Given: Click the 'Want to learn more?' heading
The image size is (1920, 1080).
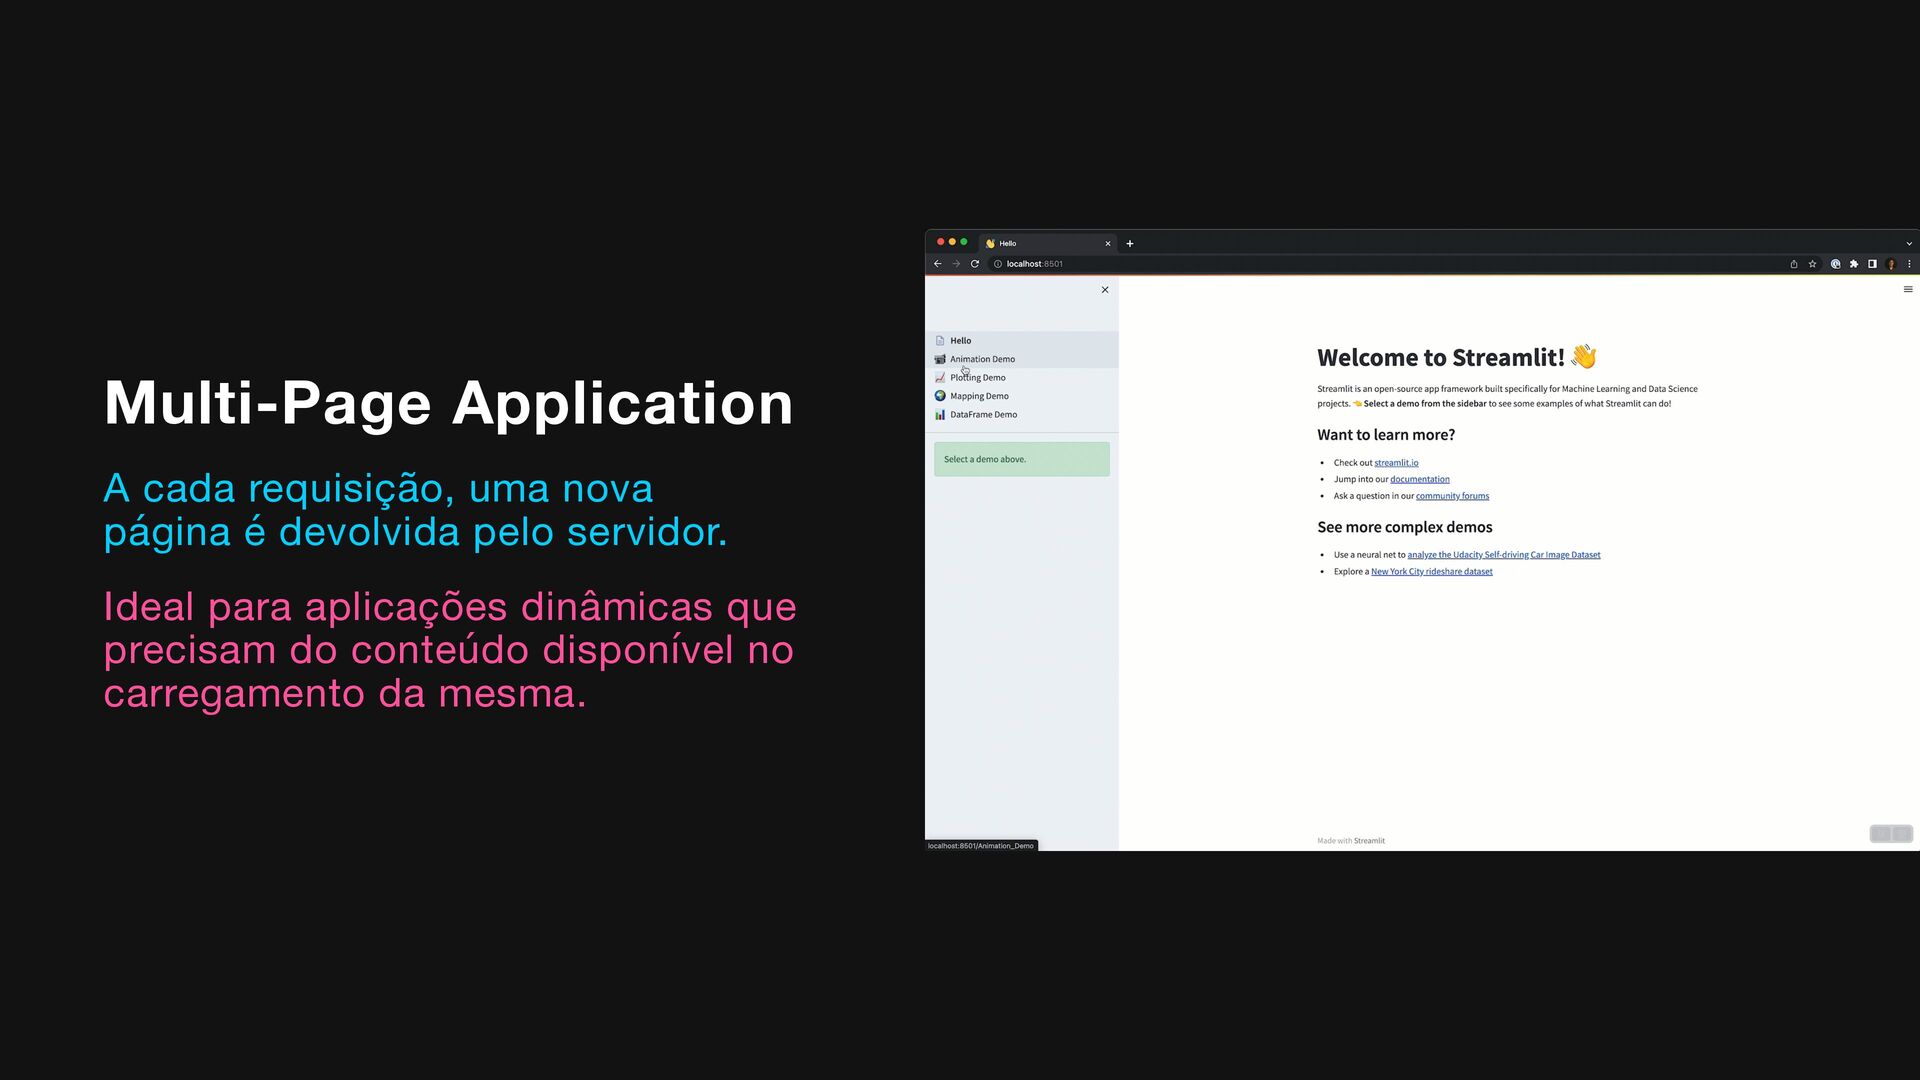Looking at the screenshot, I should (1386, 435).
